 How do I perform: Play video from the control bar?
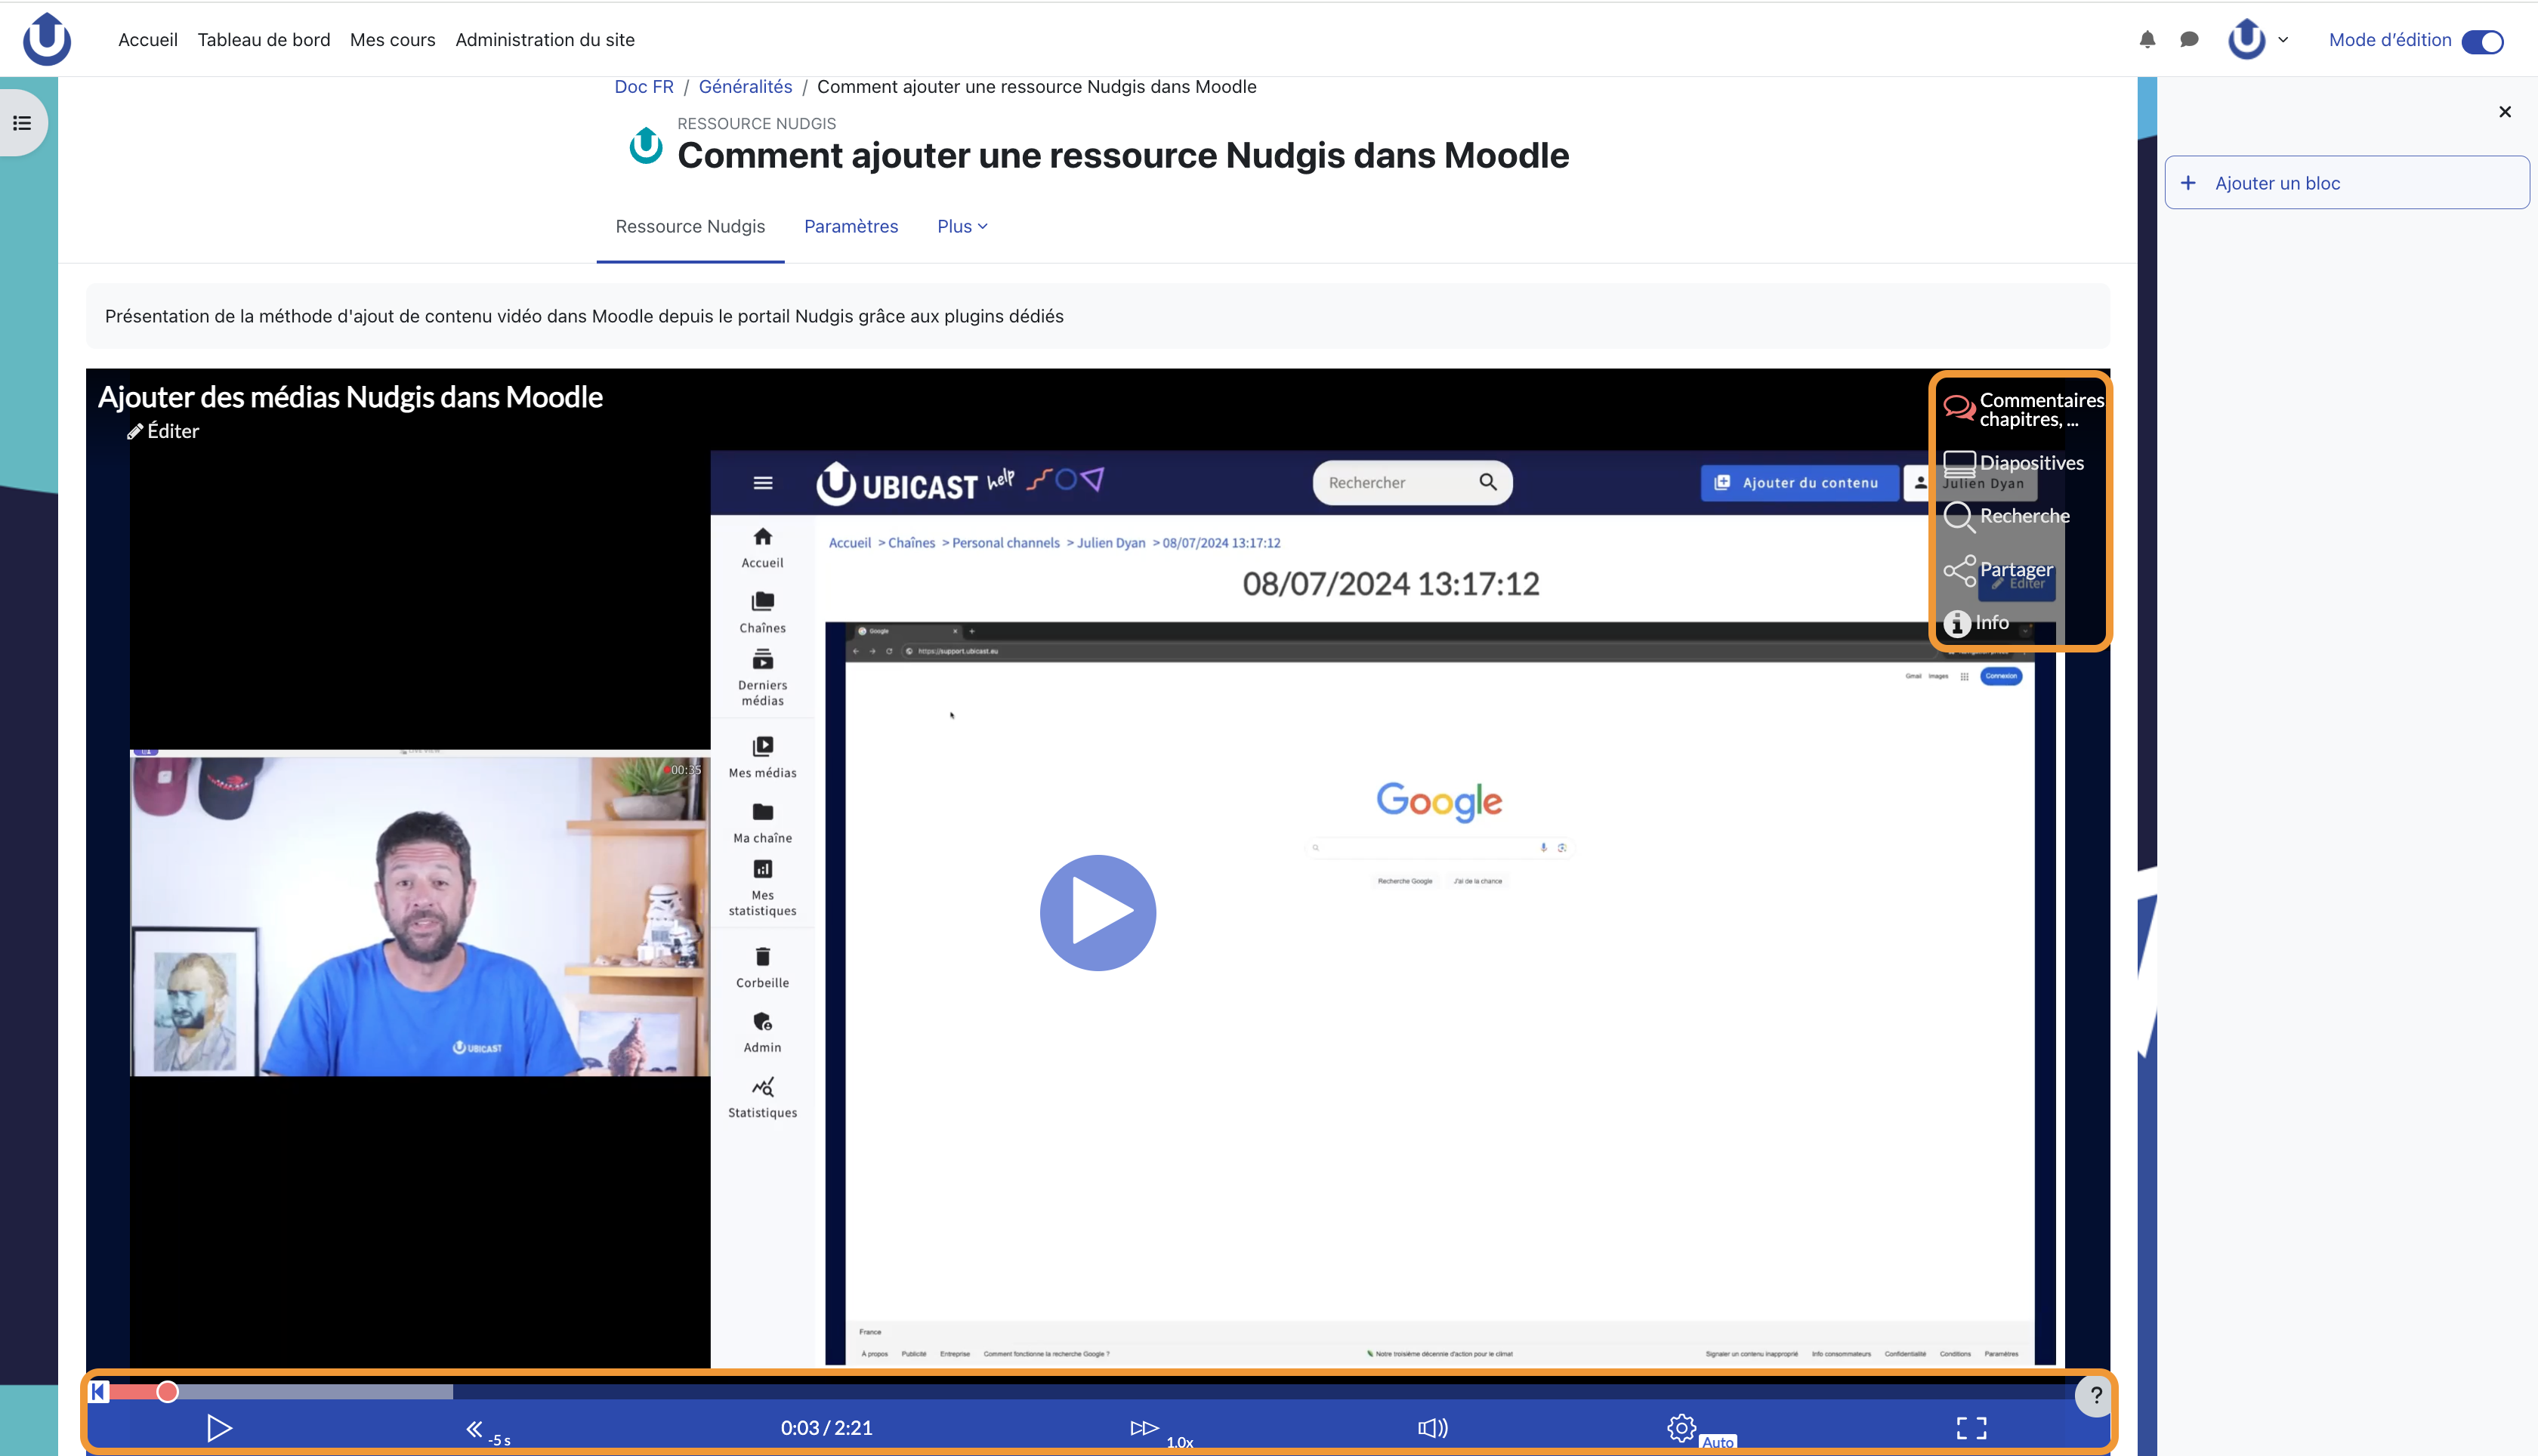point(219,1427)
